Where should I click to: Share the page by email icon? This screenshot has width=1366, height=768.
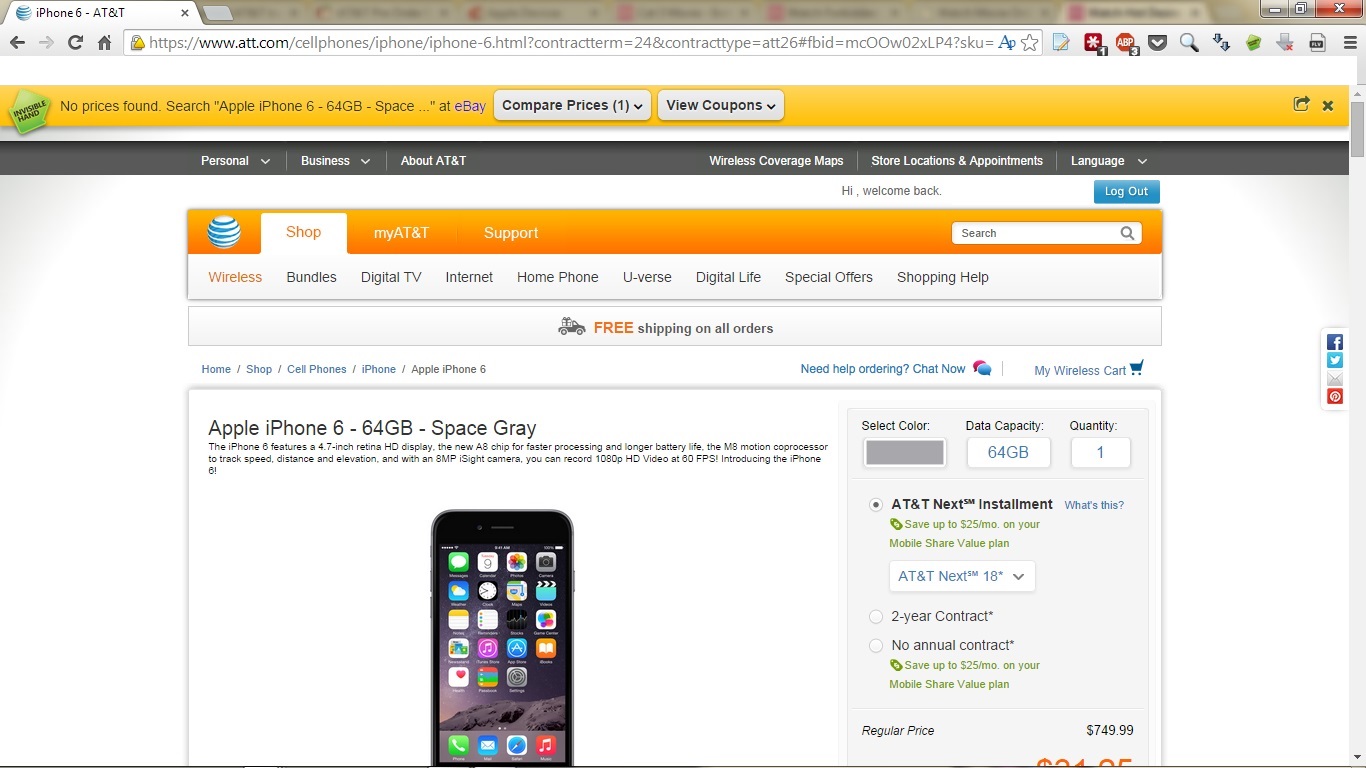(x=1335, y=378)
